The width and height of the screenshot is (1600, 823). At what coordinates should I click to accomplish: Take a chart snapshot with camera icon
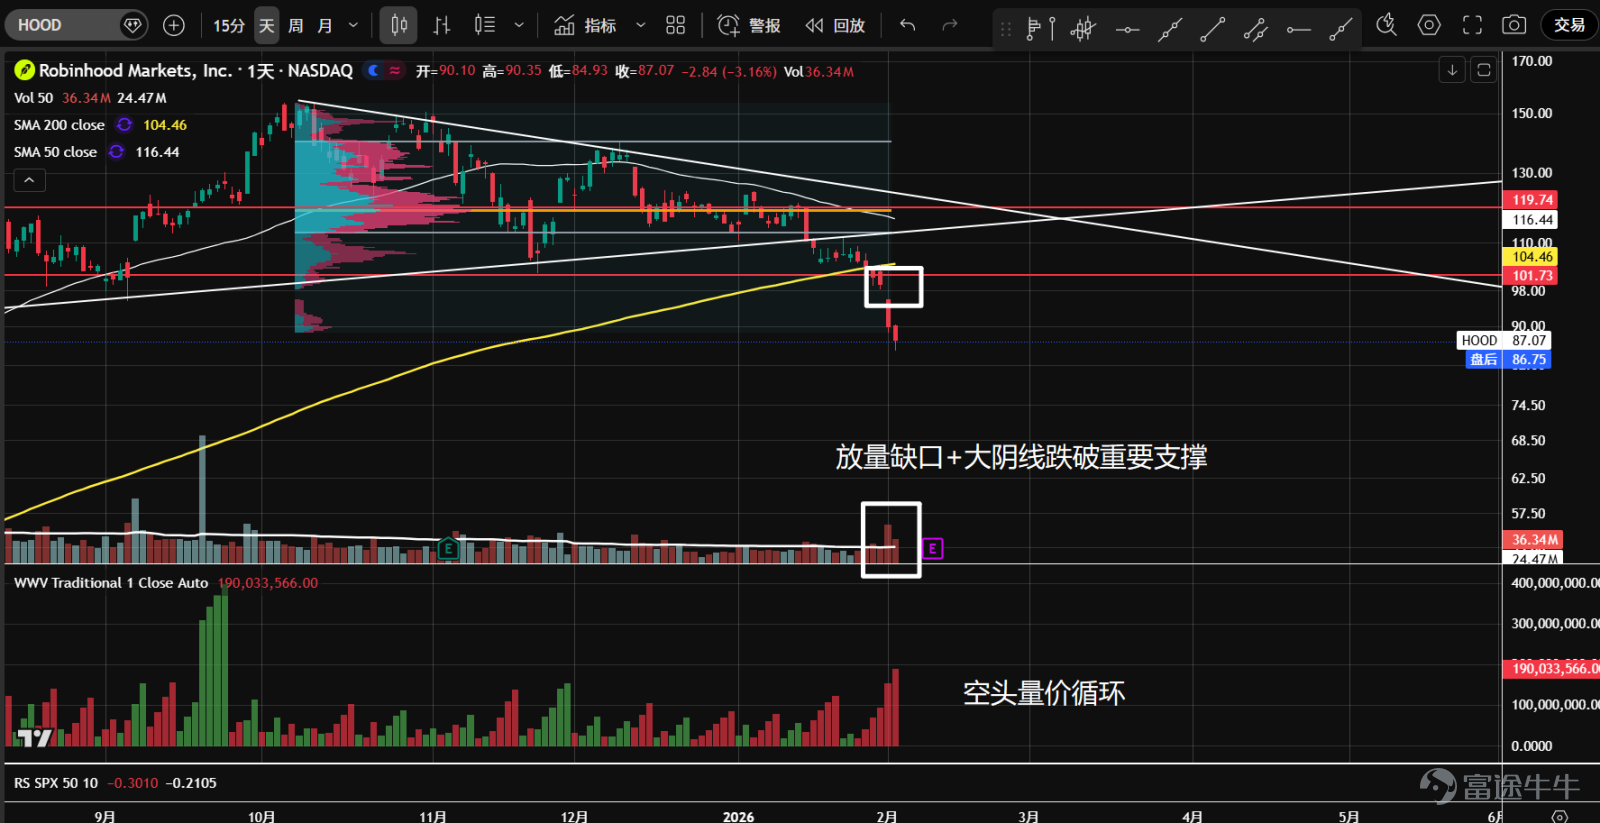click(1515, 25)
